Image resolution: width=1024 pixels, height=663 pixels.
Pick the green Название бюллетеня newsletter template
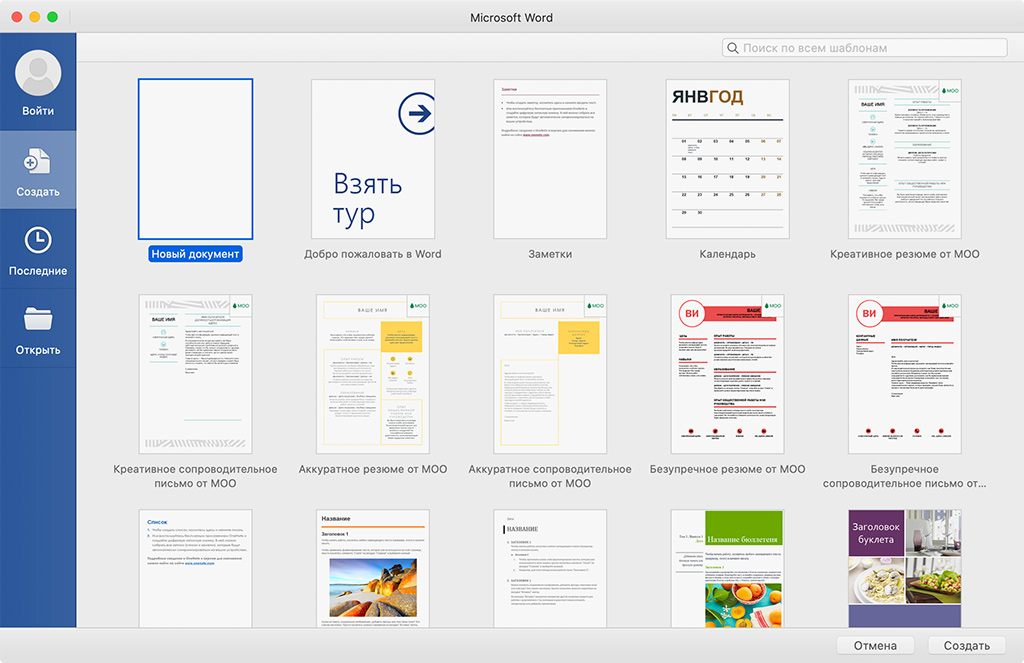pyautogui.click(x=727, y=568)
